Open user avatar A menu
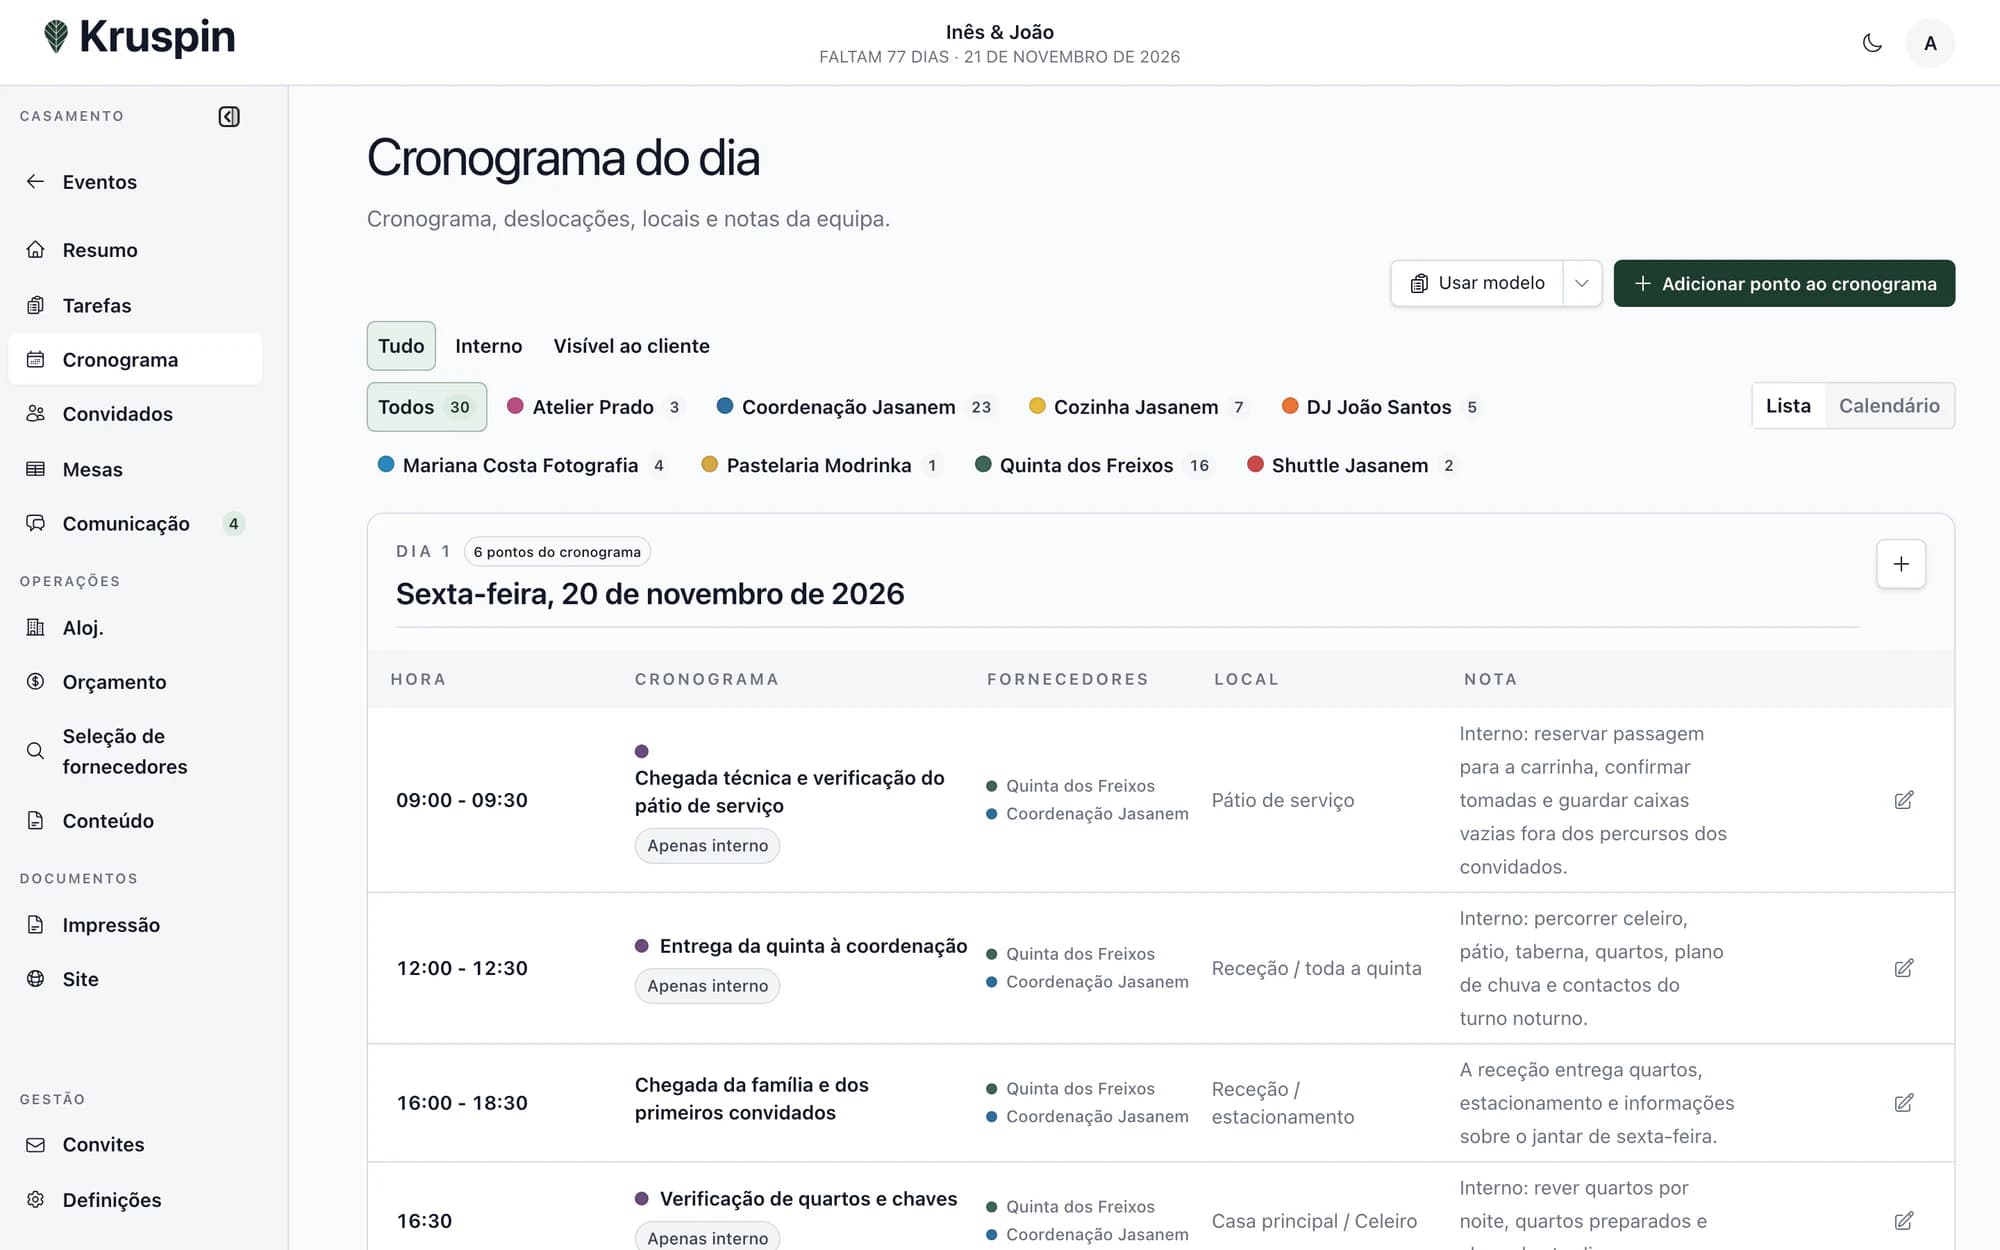 tap(1930, 43)
